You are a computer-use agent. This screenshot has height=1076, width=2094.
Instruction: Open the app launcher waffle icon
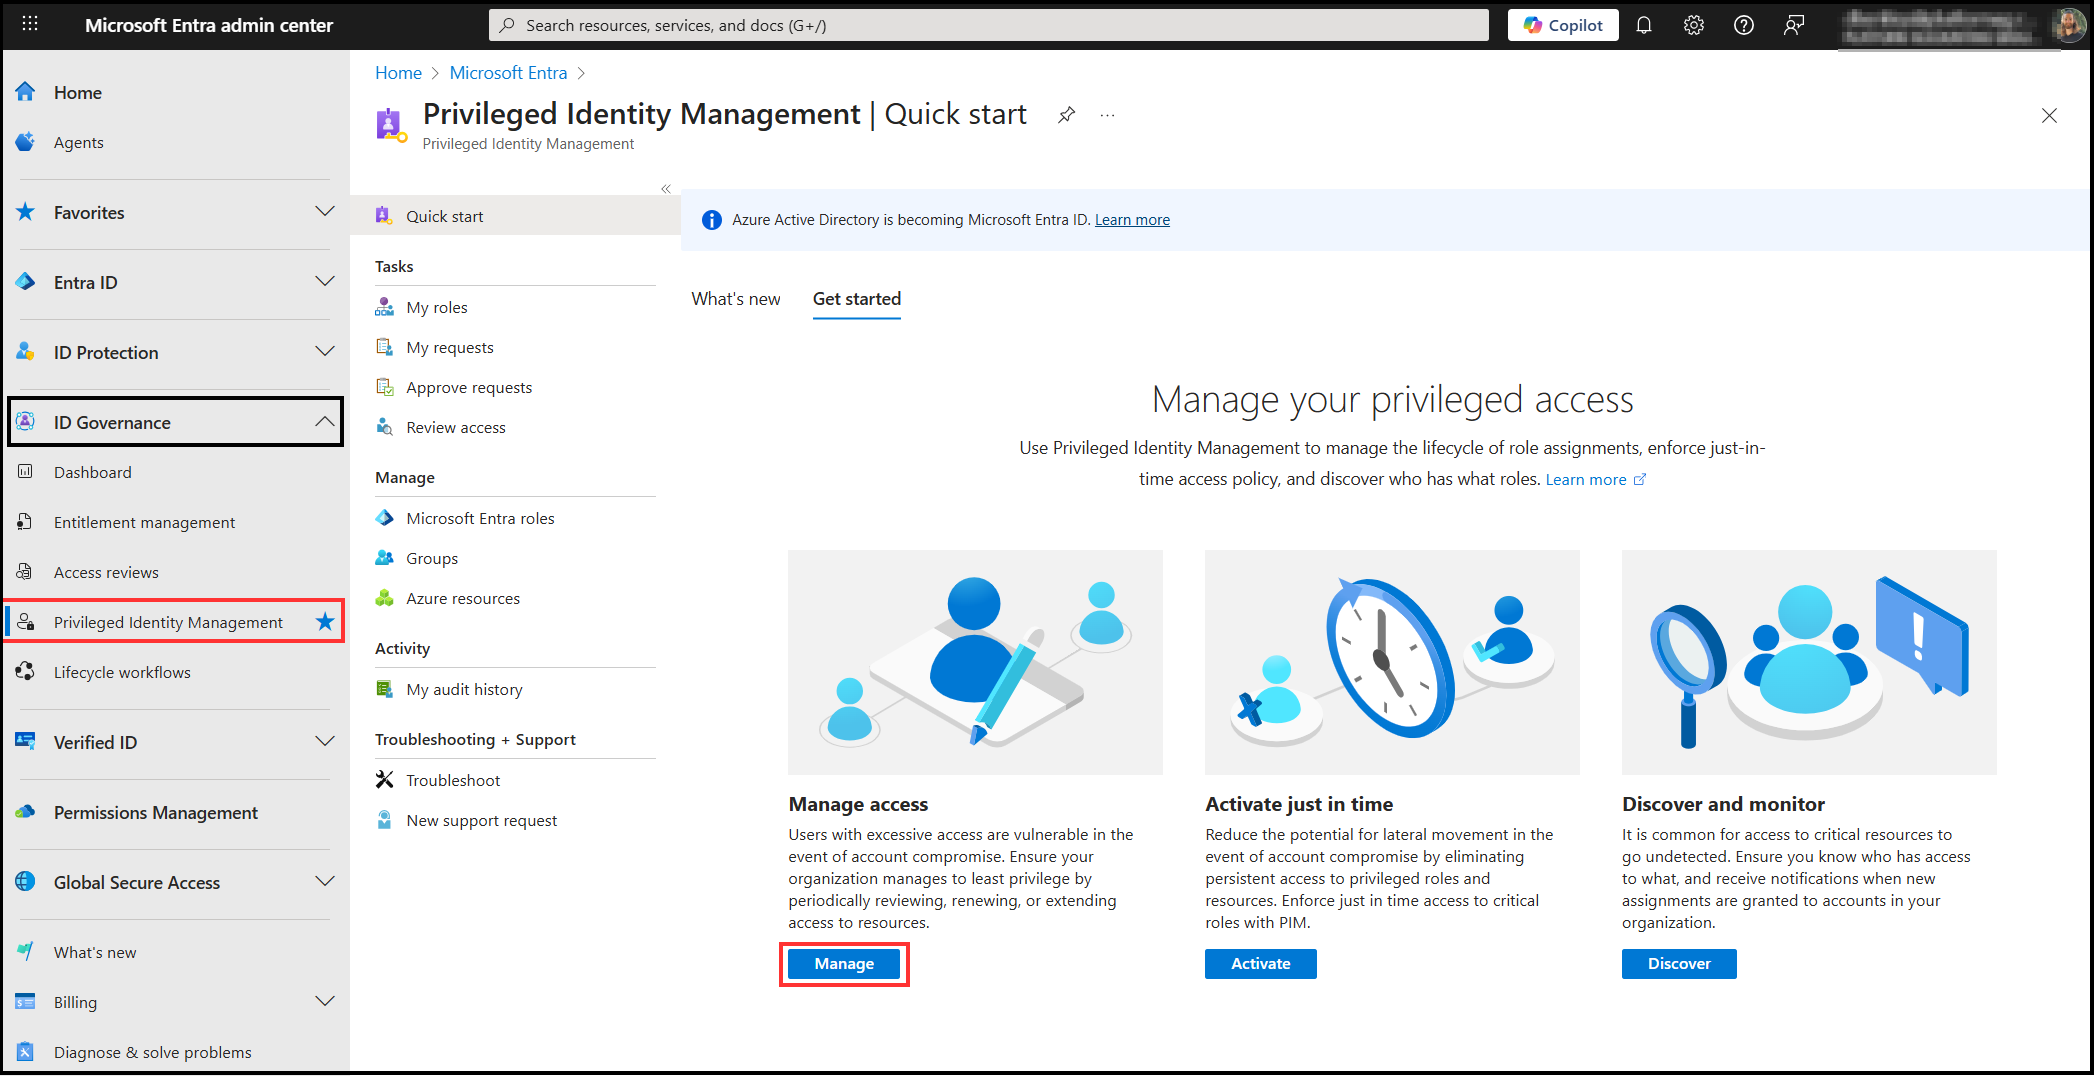tap(30, 24)
